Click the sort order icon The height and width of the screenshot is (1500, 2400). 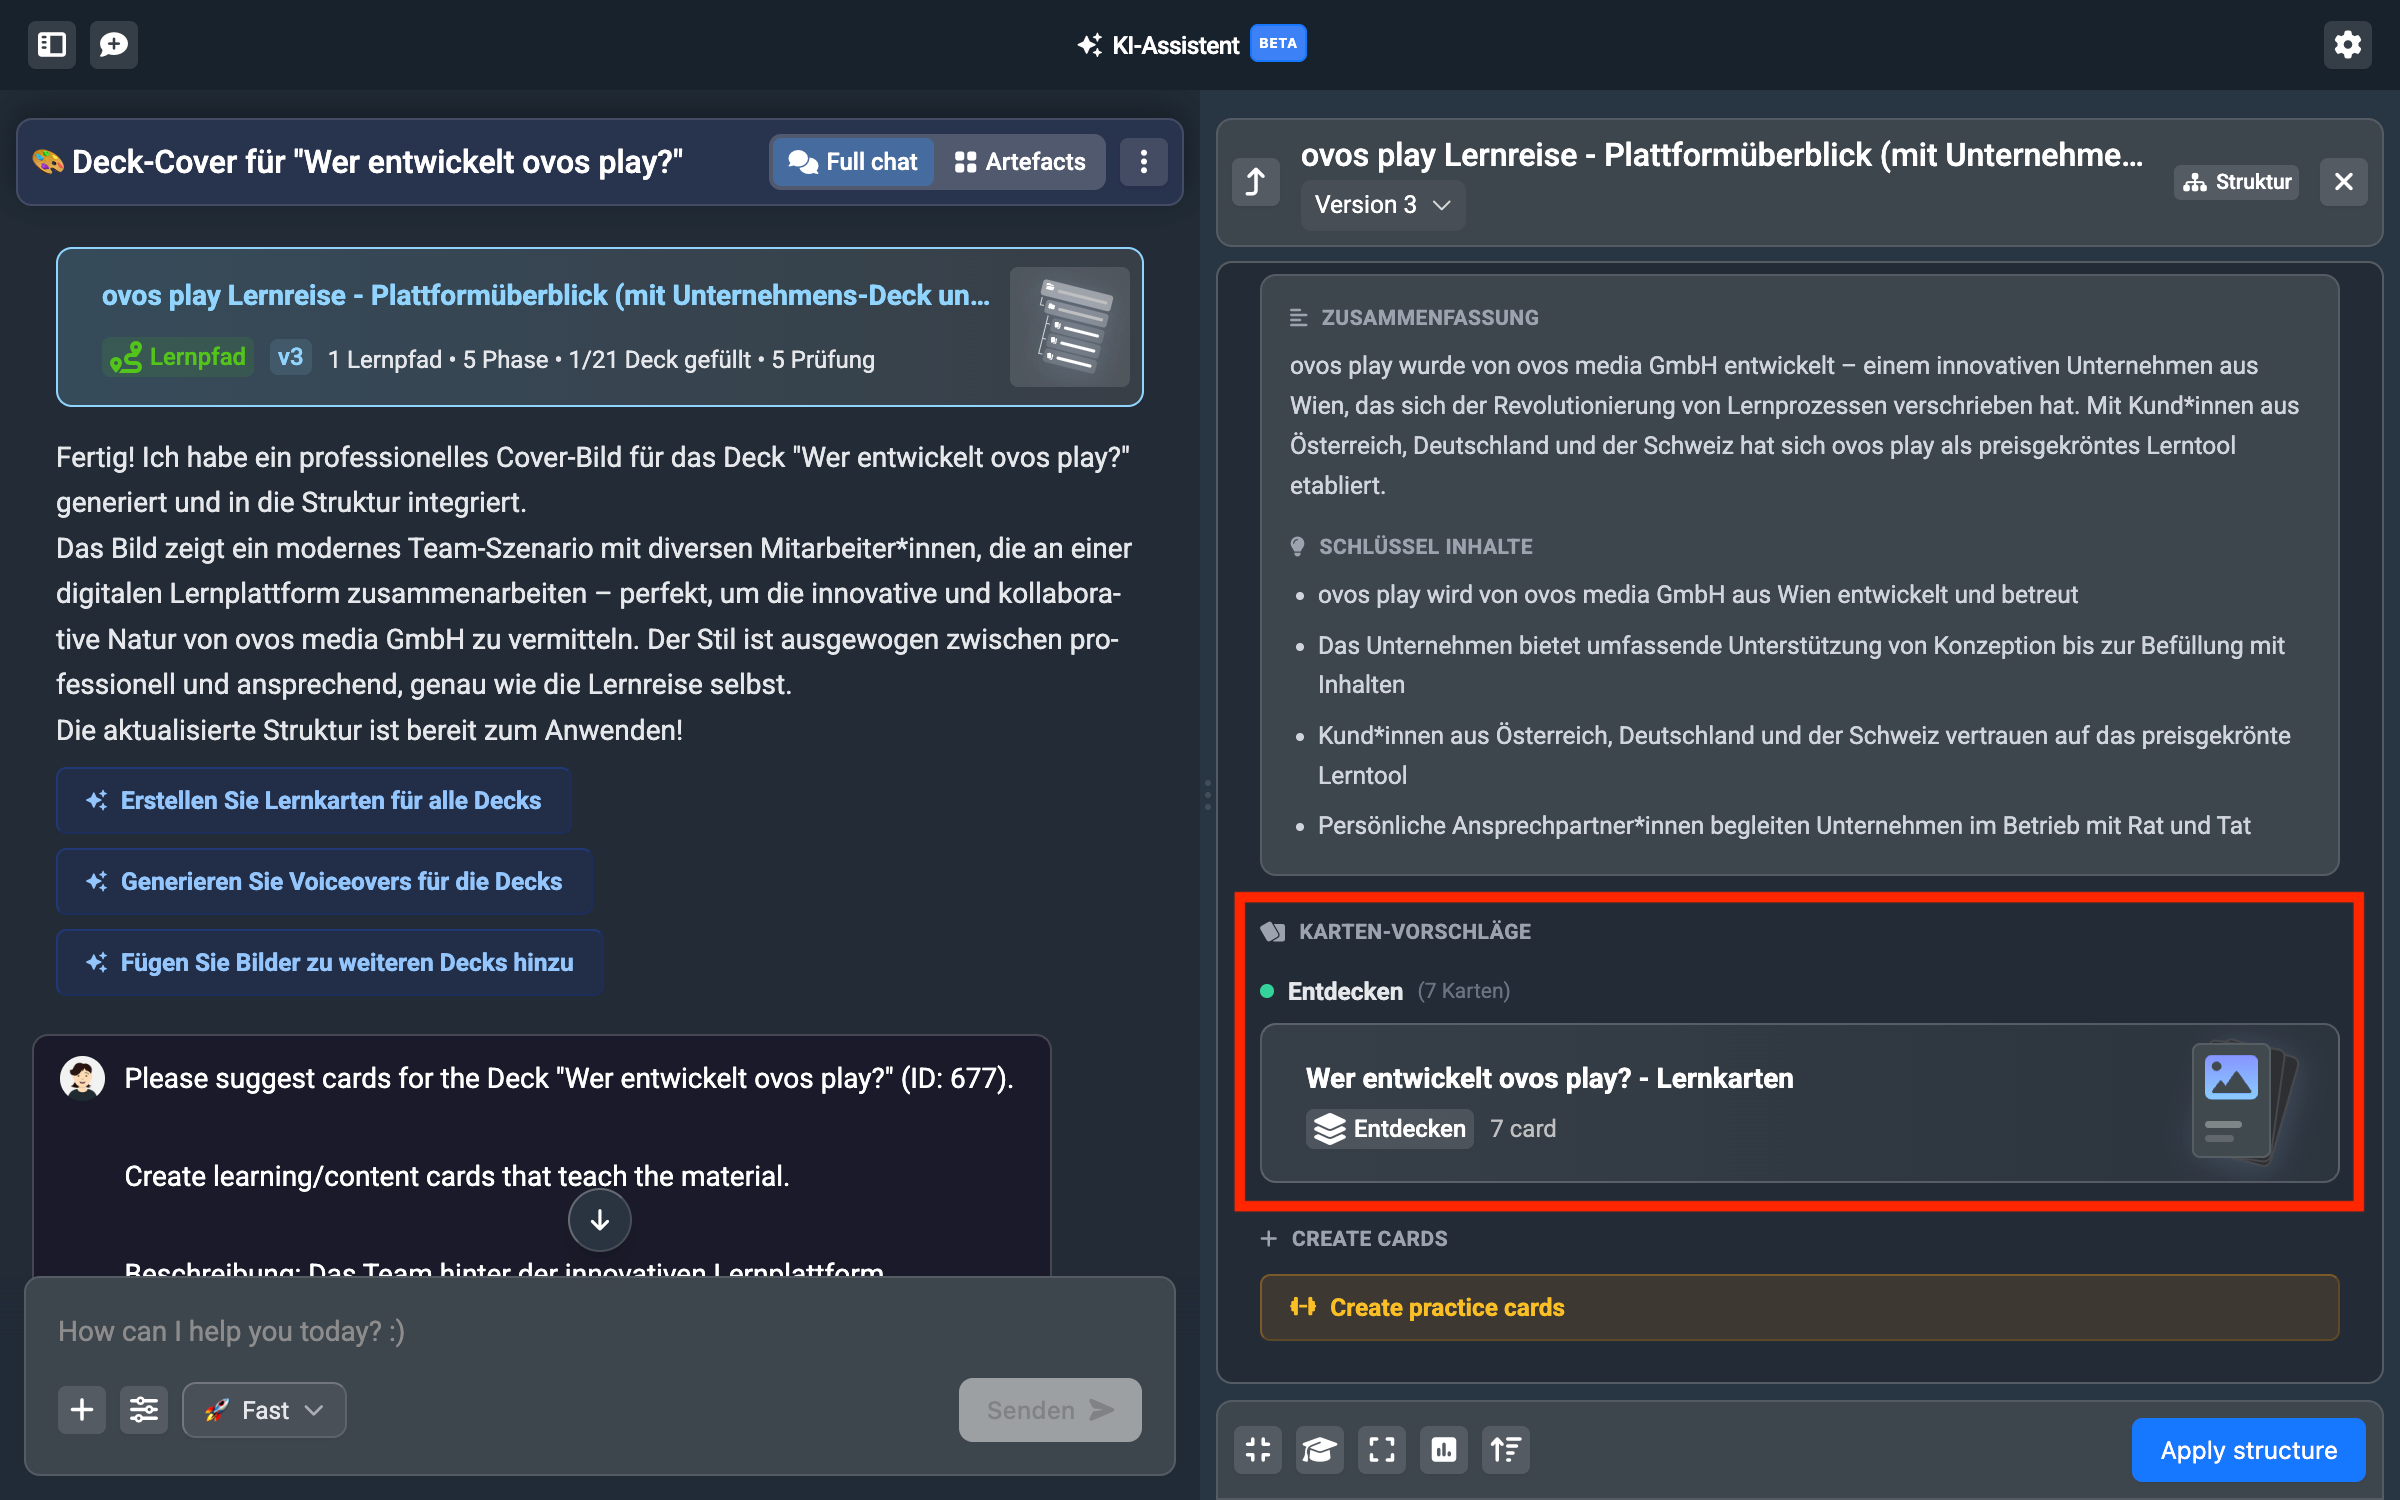1506,1450
